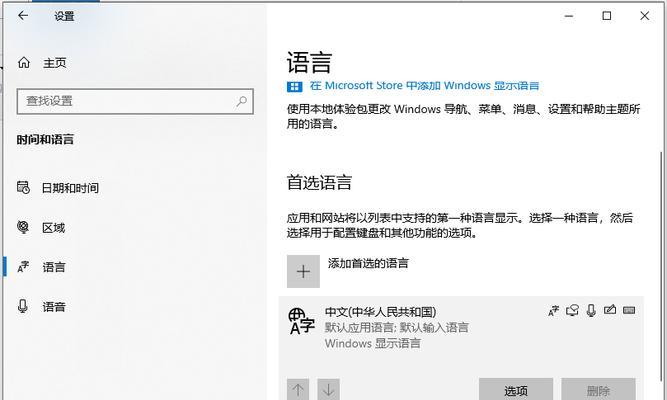This screenshot has width=667, height=400.
Task: Click the plus button to add language
Action: click(303, 271)
